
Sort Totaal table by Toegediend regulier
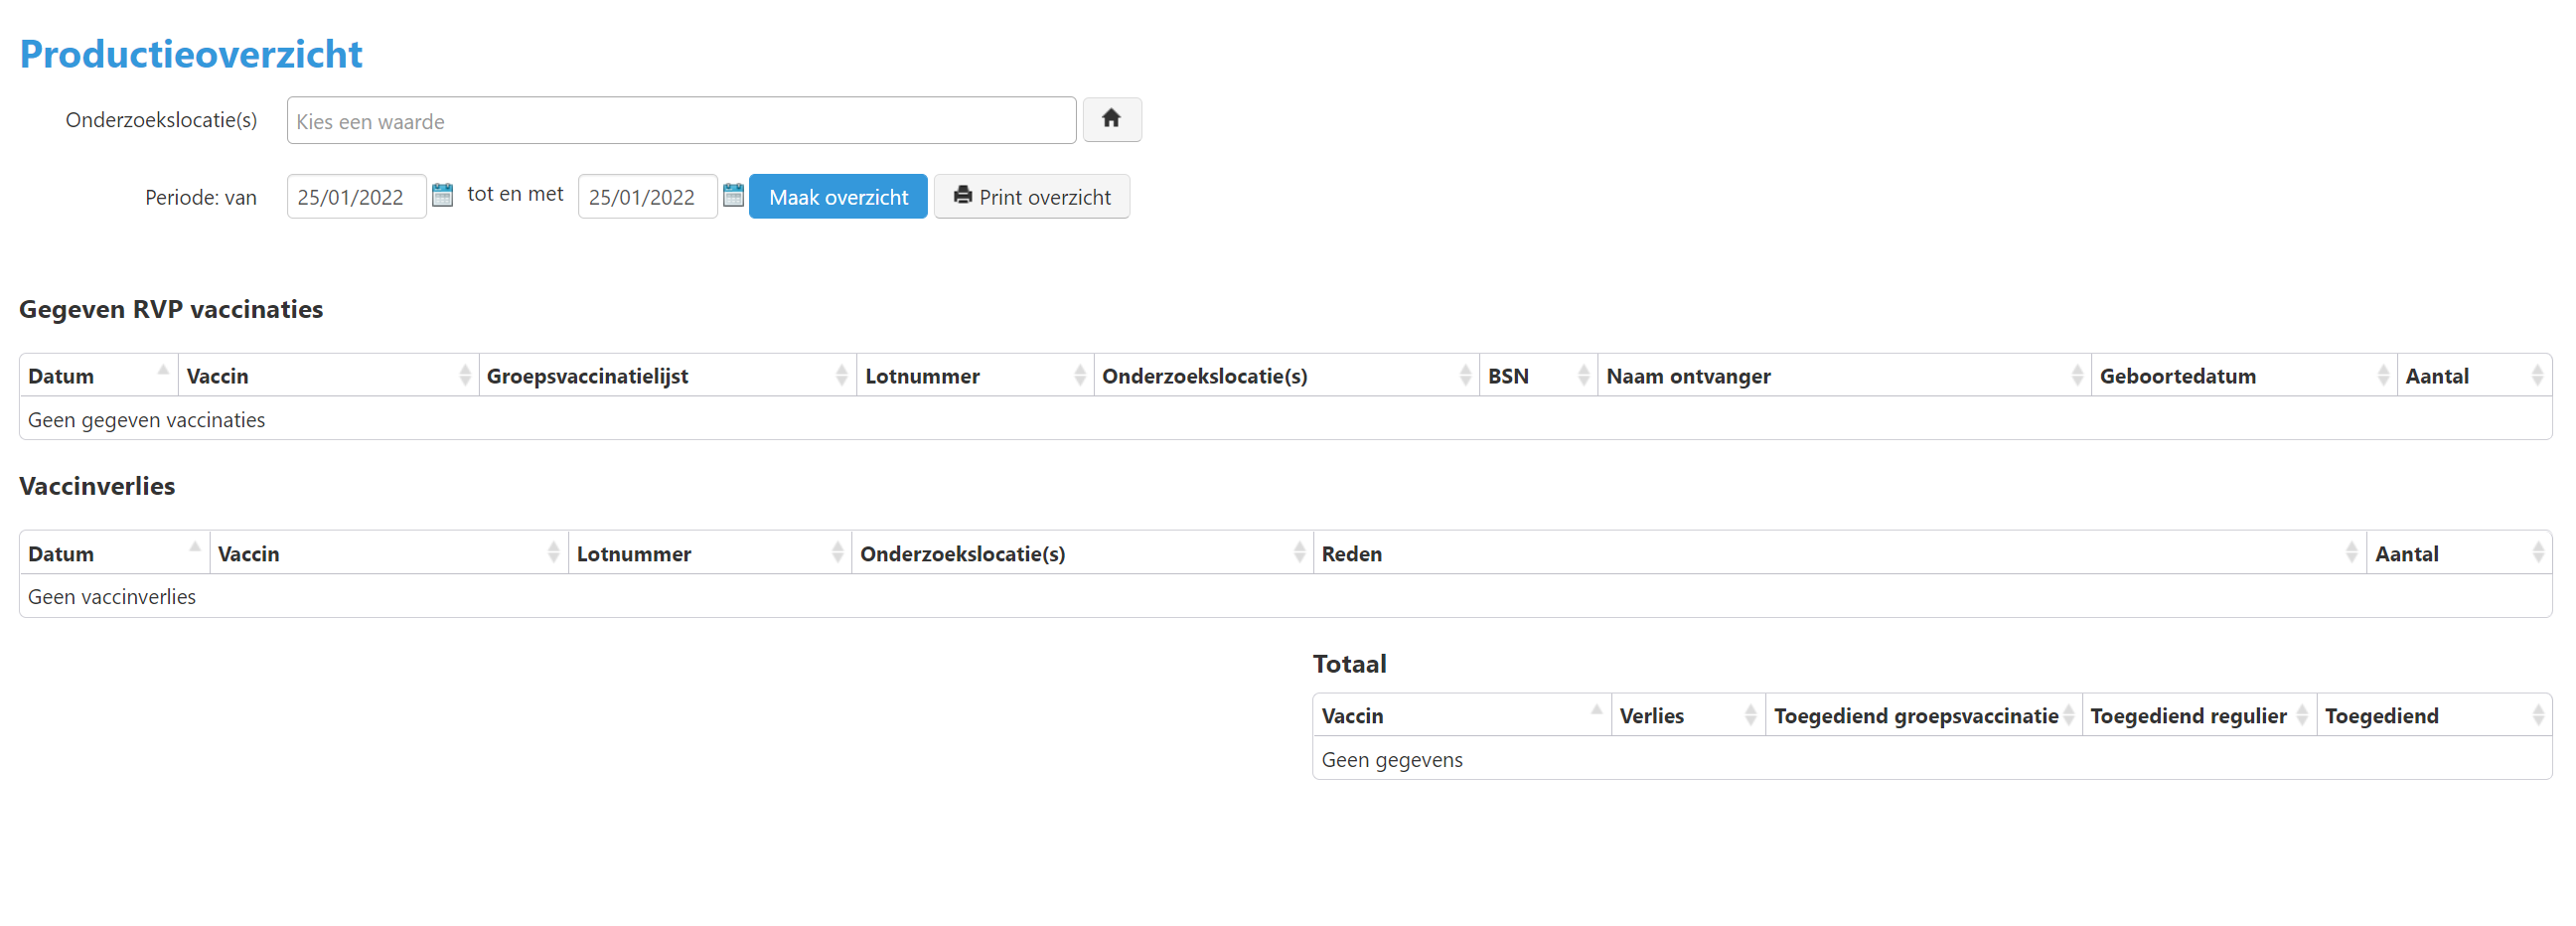point(2197,716)
